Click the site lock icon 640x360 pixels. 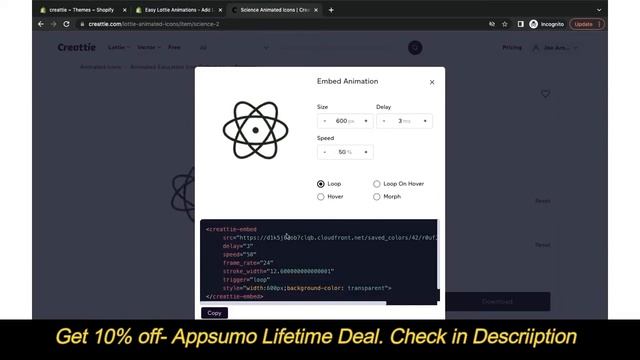[82, 24]
